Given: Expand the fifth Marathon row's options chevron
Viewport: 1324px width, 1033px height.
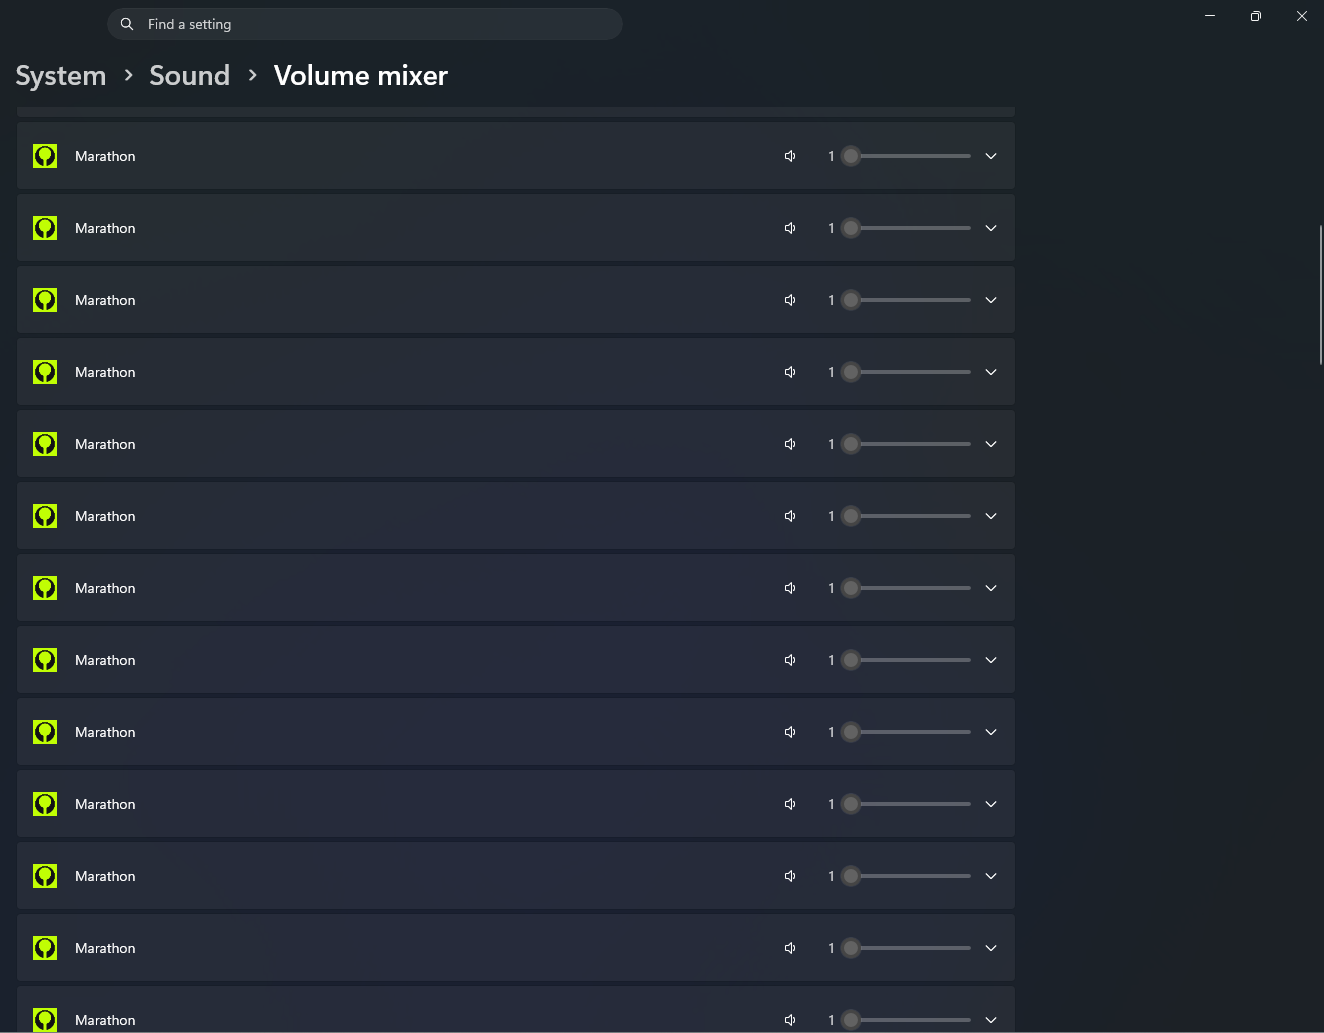Looking at the screenshot, I should (x=991, y=444).
